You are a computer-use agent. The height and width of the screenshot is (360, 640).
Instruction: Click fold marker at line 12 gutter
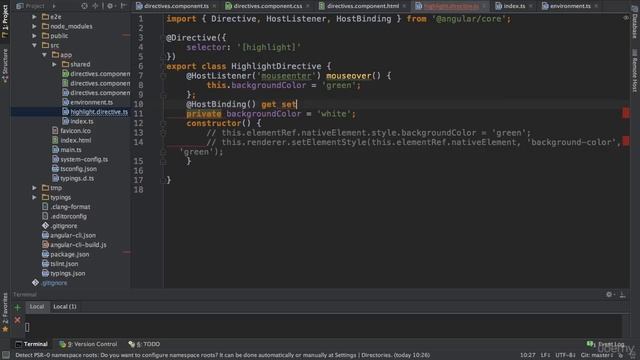pos(163,123)
